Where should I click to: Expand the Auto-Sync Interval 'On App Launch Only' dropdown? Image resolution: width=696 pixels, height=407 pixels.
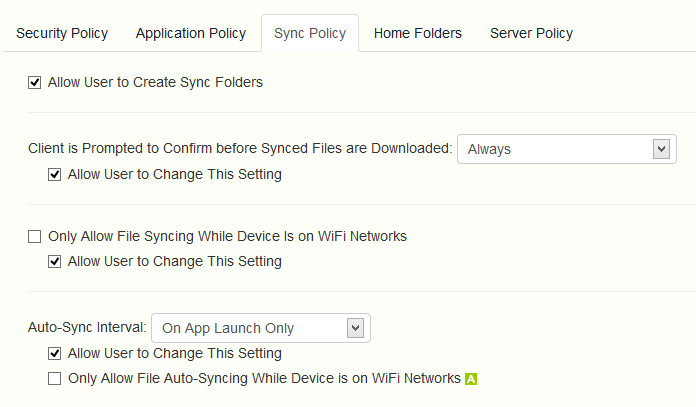(261, 327)
